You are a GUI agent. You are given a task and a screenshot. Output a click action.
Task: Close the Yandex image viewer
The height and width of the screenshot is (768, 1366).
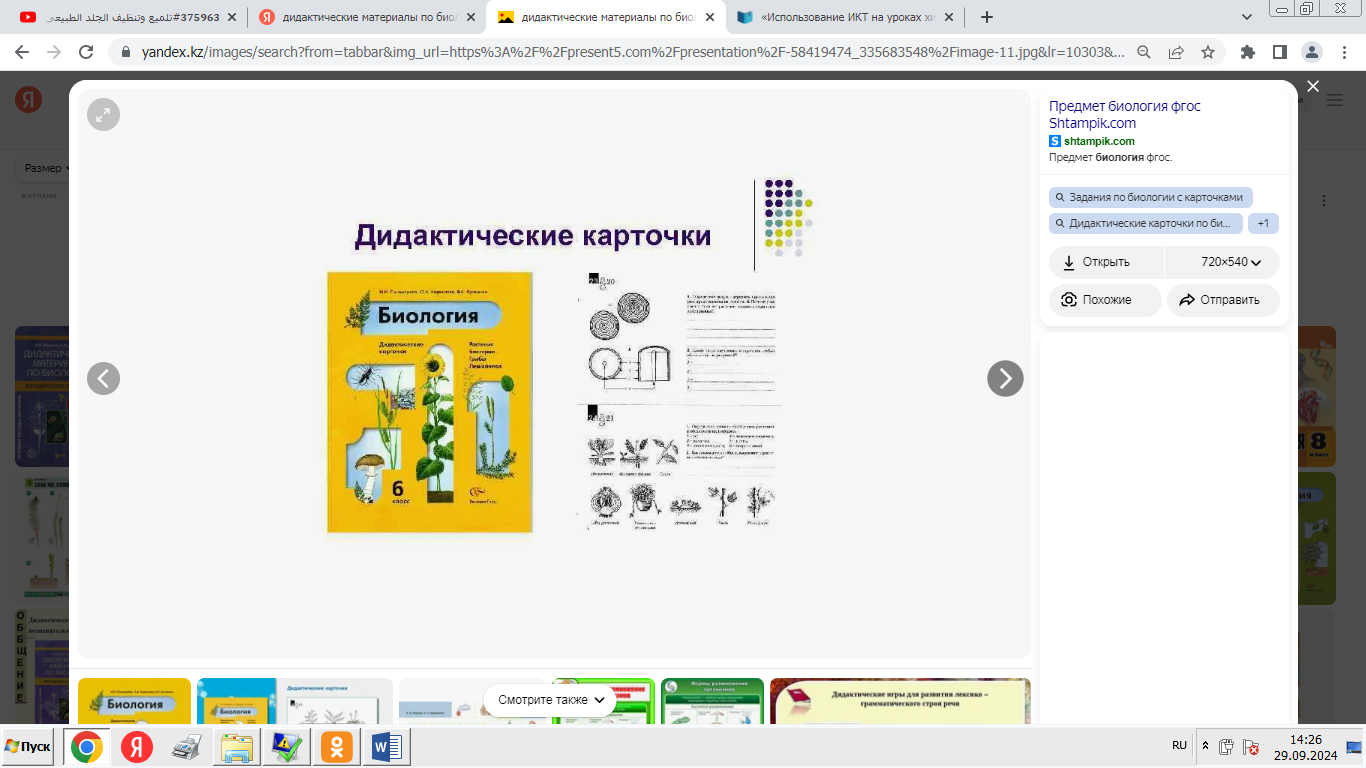coord(1313,87)
